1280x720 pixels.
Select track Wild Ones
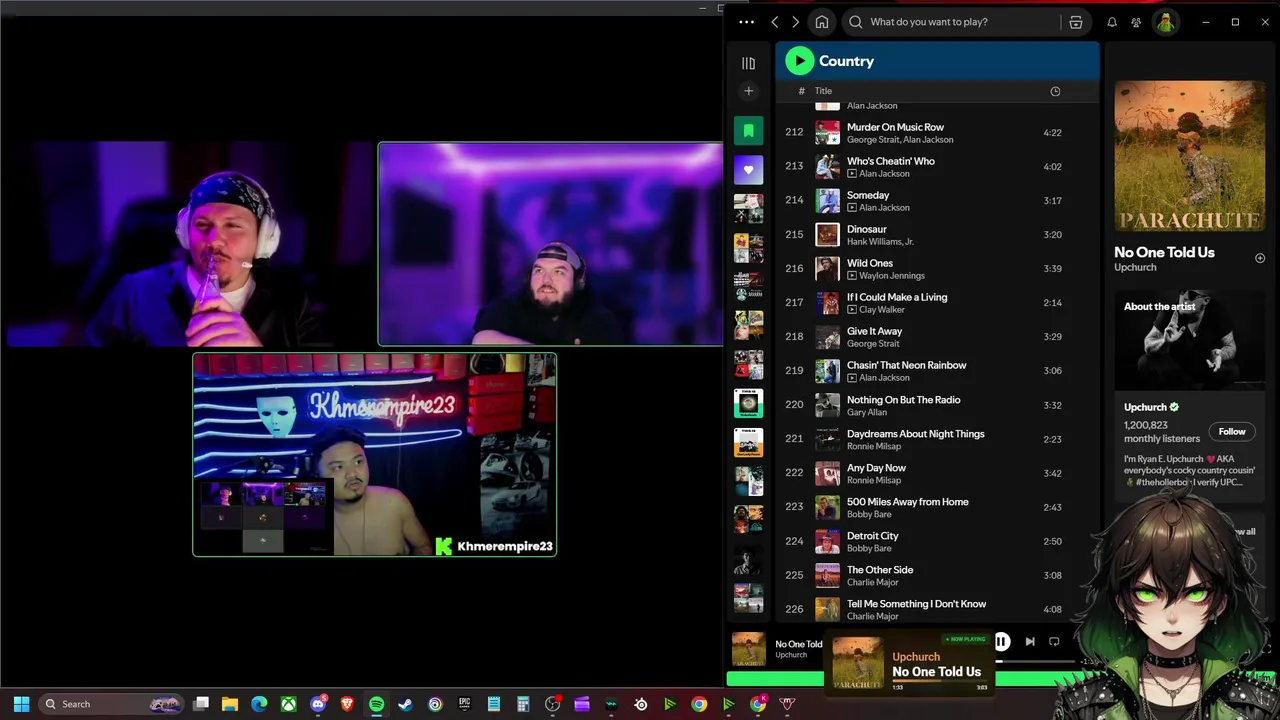(x=937, y=268)
